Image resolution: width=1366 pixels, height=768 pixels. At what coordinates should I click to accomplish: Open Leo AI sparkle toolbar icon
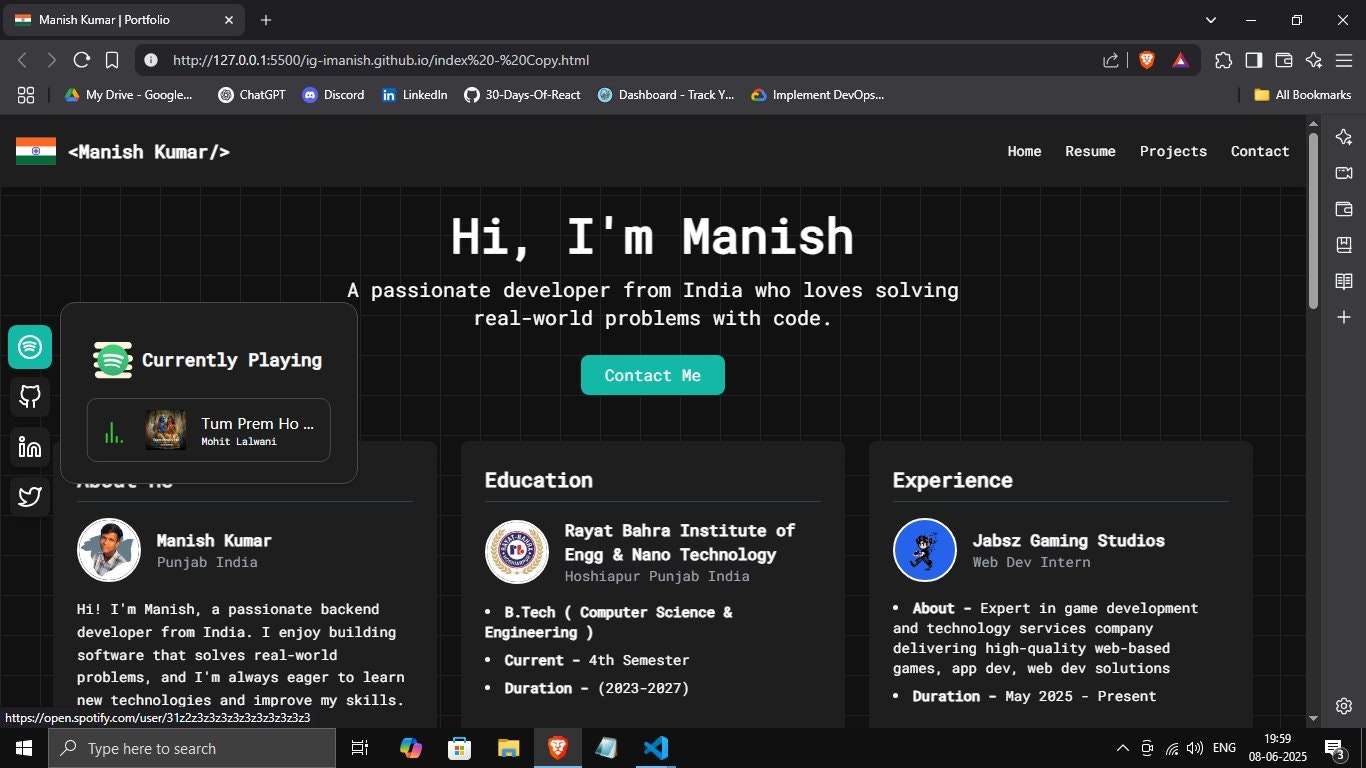click(1313, 60)
